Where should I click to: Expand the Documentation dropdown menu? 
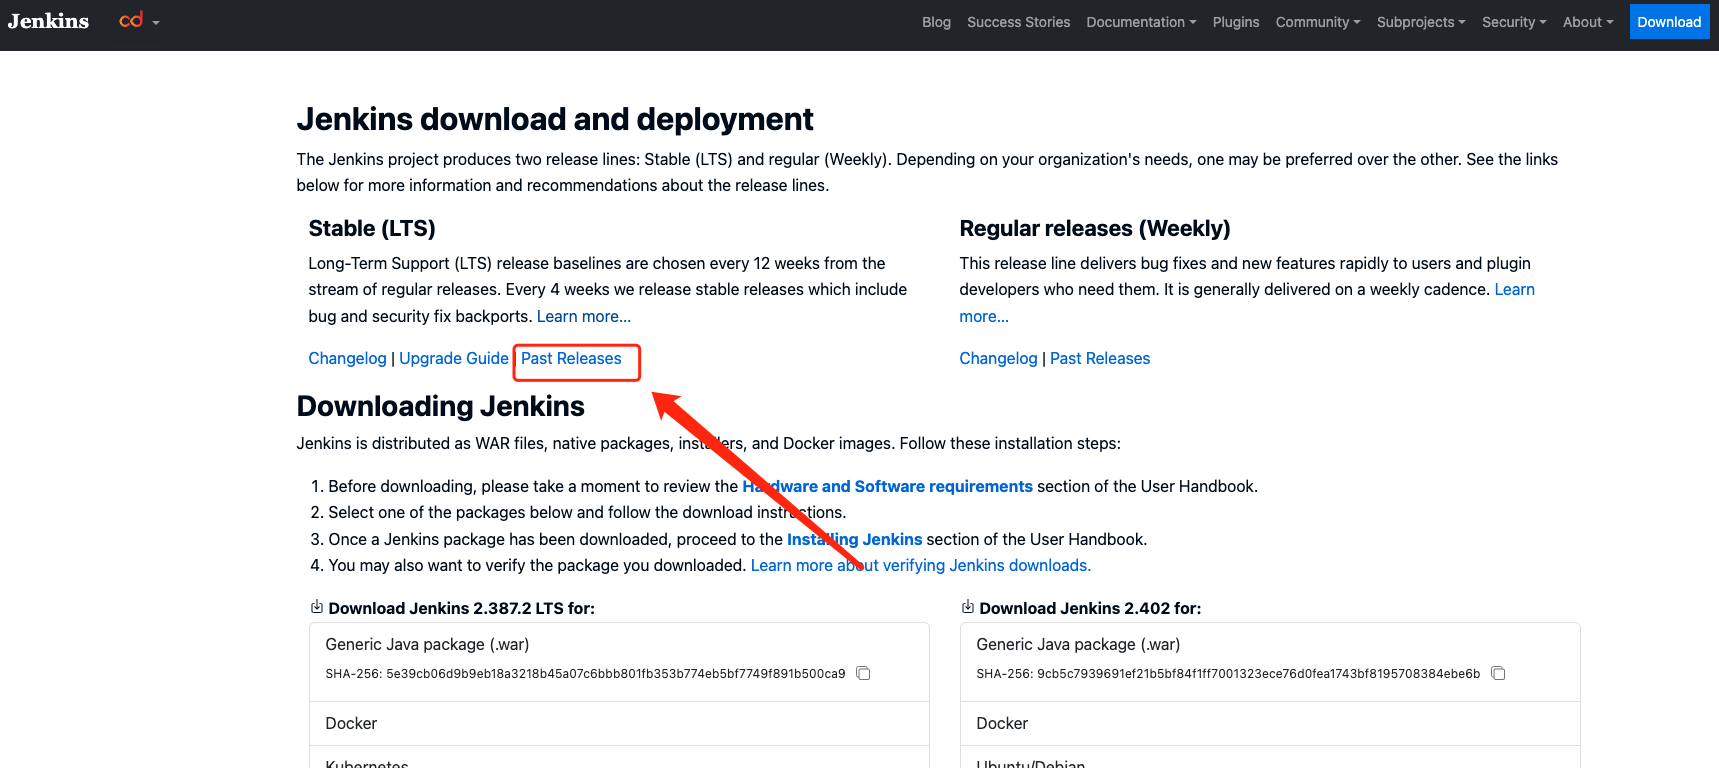[x=1141, y=22]
